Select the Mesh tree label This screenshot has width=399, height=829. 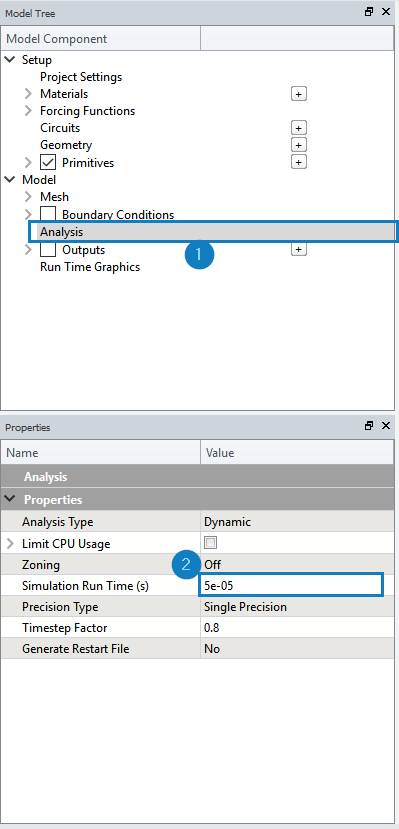54,197
